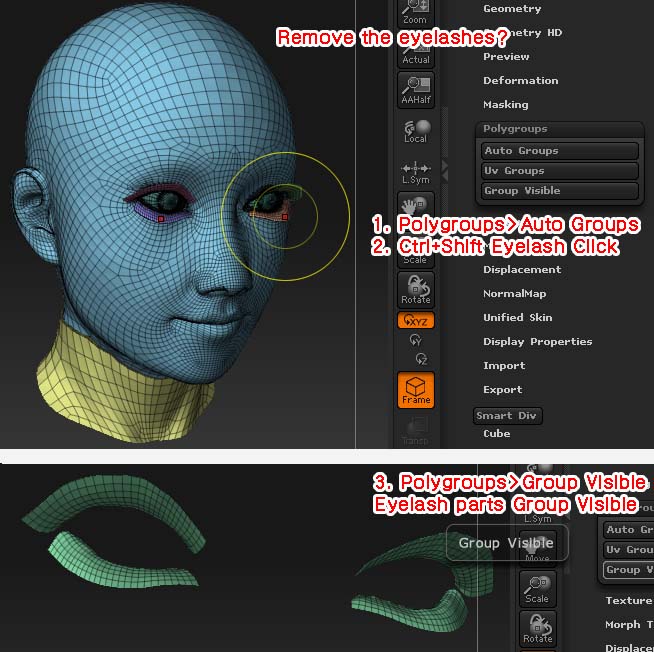Open the Export menu item
Viewport: 654px width, 652px height.
[502, 390]
